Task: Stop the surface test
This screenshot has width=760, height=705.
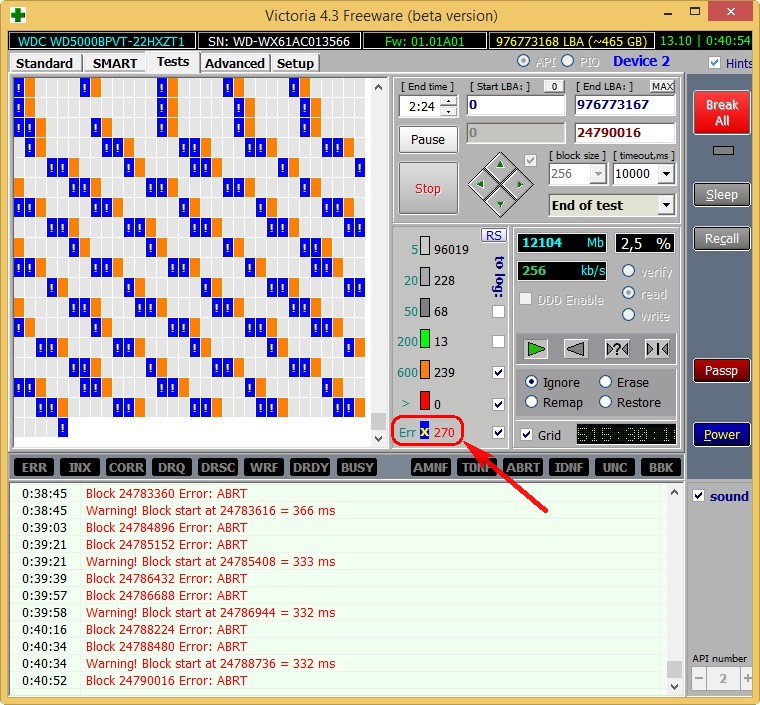Action: (428, 188)
